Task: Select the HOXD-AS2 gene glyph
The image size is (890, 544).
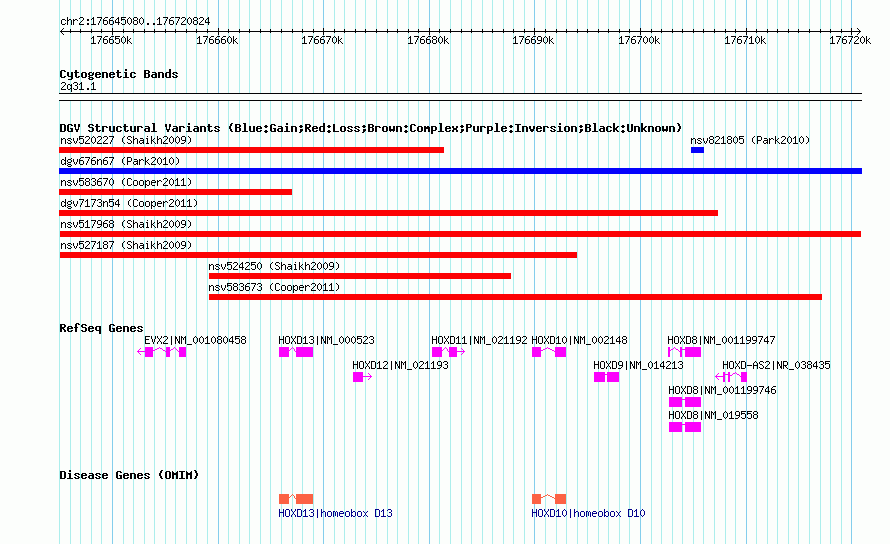Action: (x=731, y=377)
